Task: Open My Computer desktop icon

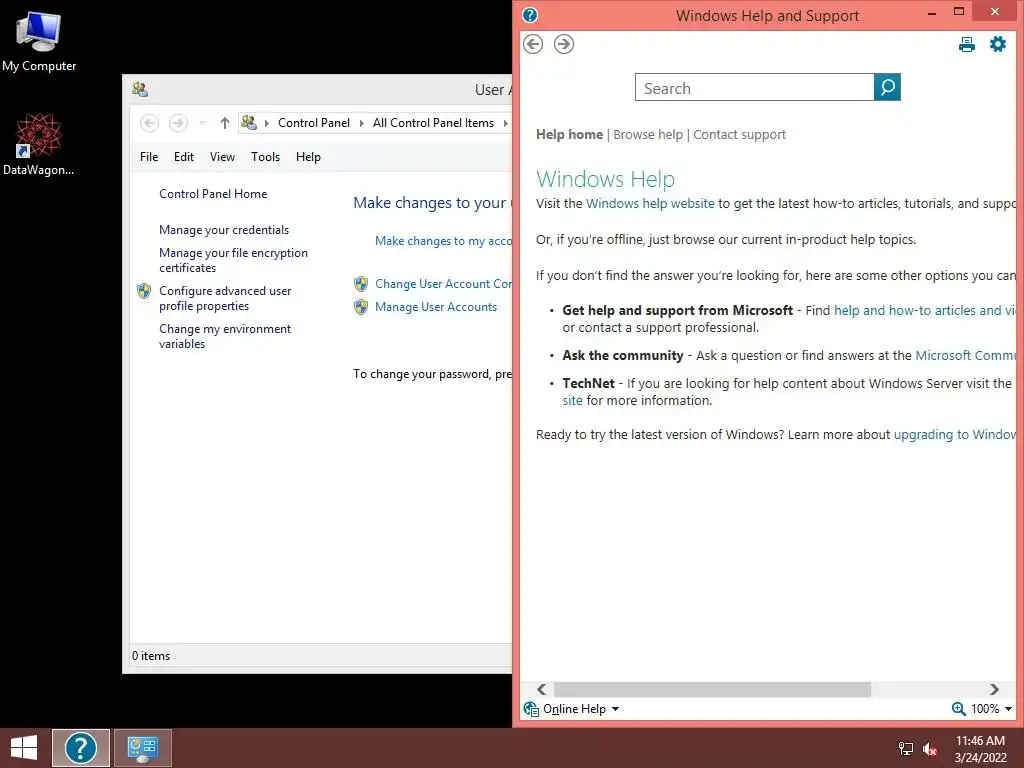Action: point(39,40)
